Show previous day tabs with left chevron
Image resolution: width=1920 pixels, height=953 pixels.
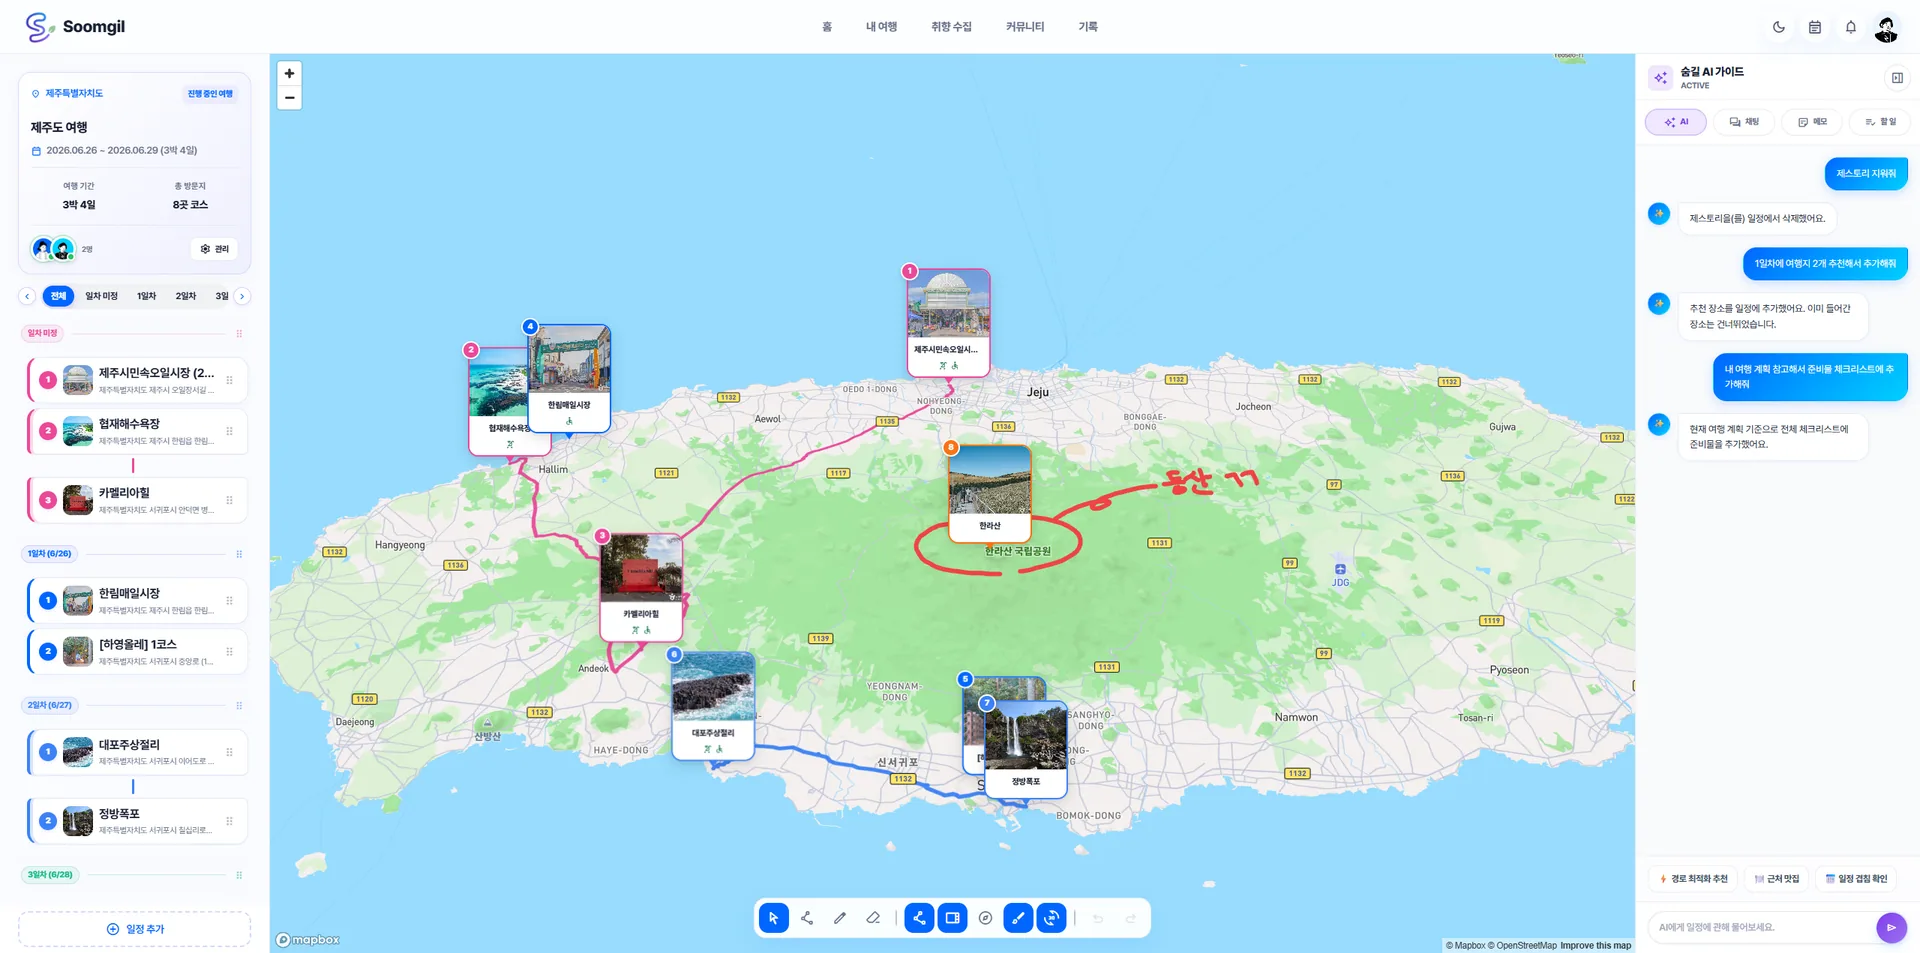[x=27, y=296]
